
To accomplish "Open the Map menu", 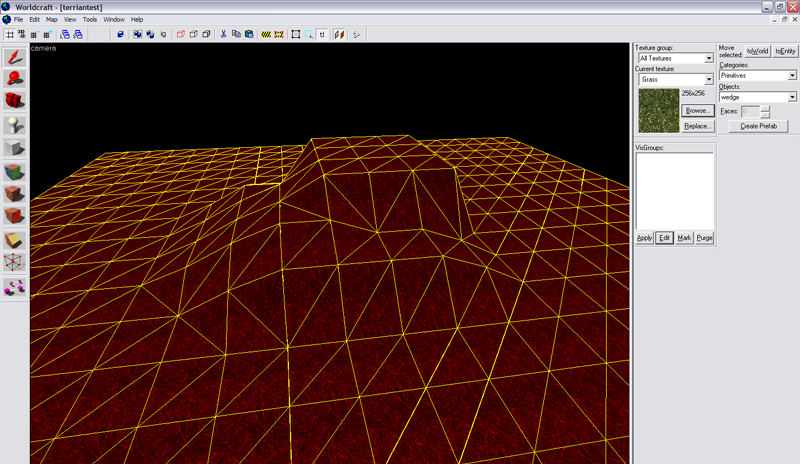I will click(x=52, y=19).
